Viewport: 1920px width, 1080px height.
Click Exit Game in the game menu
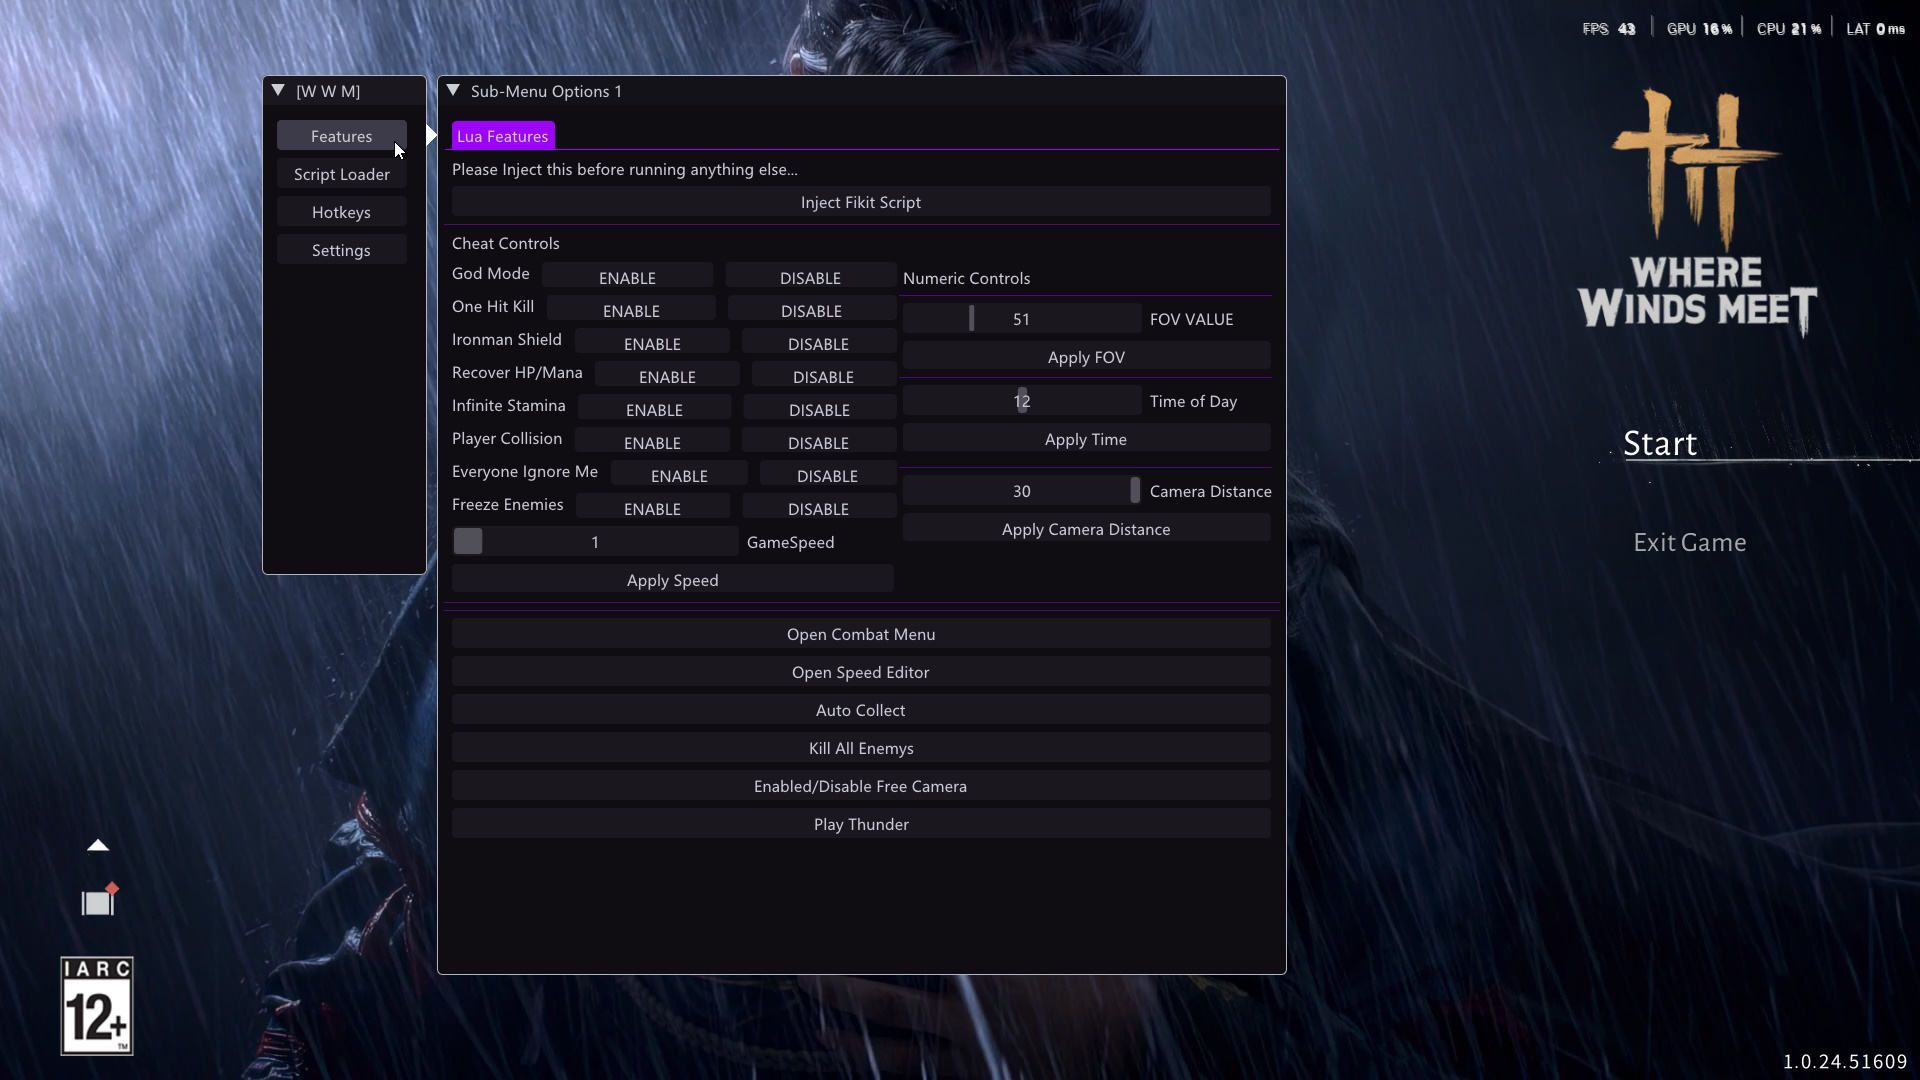1690,542
